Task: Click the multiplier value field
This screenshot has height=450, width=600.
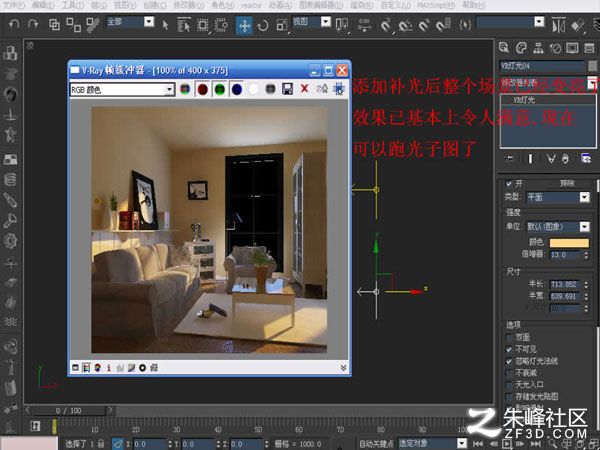Action: point(565,255)
